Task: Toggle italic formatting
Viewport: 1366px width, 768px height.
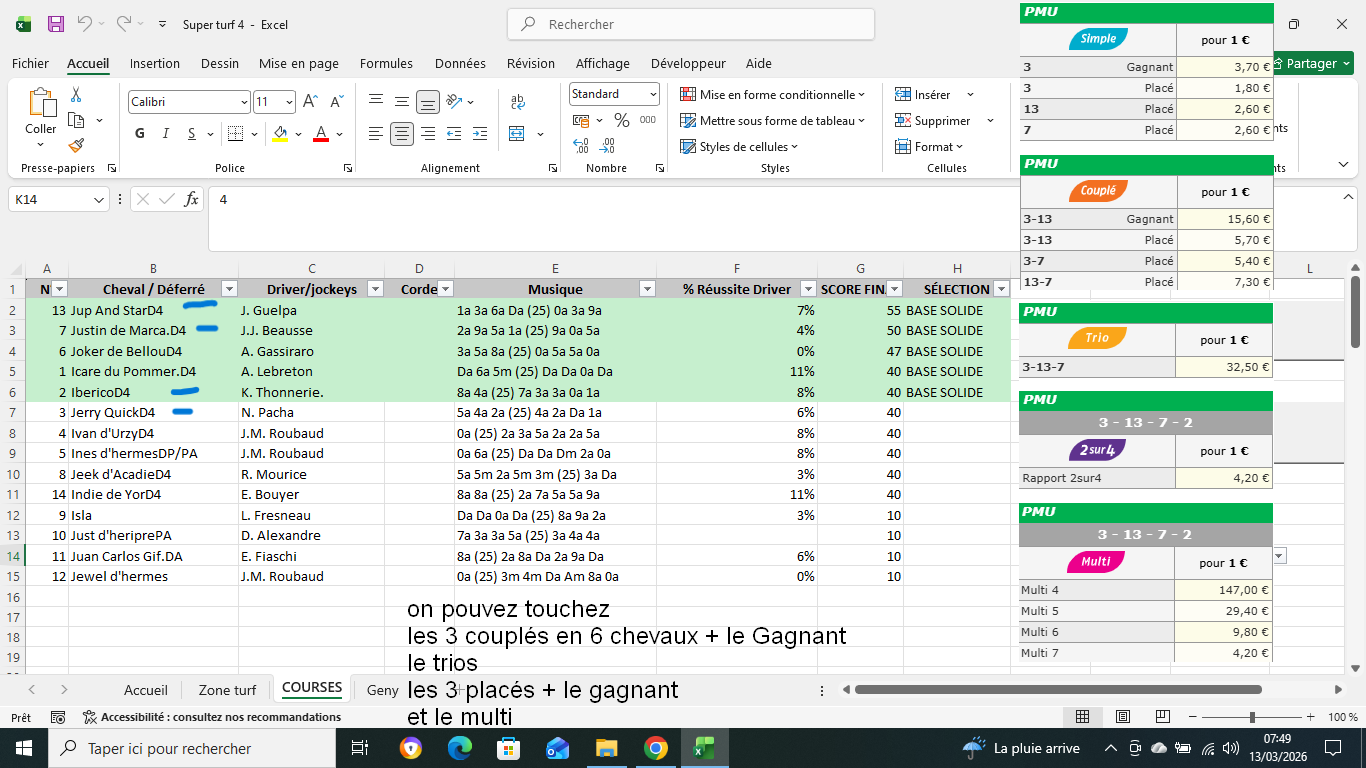Action: point(166,134)
